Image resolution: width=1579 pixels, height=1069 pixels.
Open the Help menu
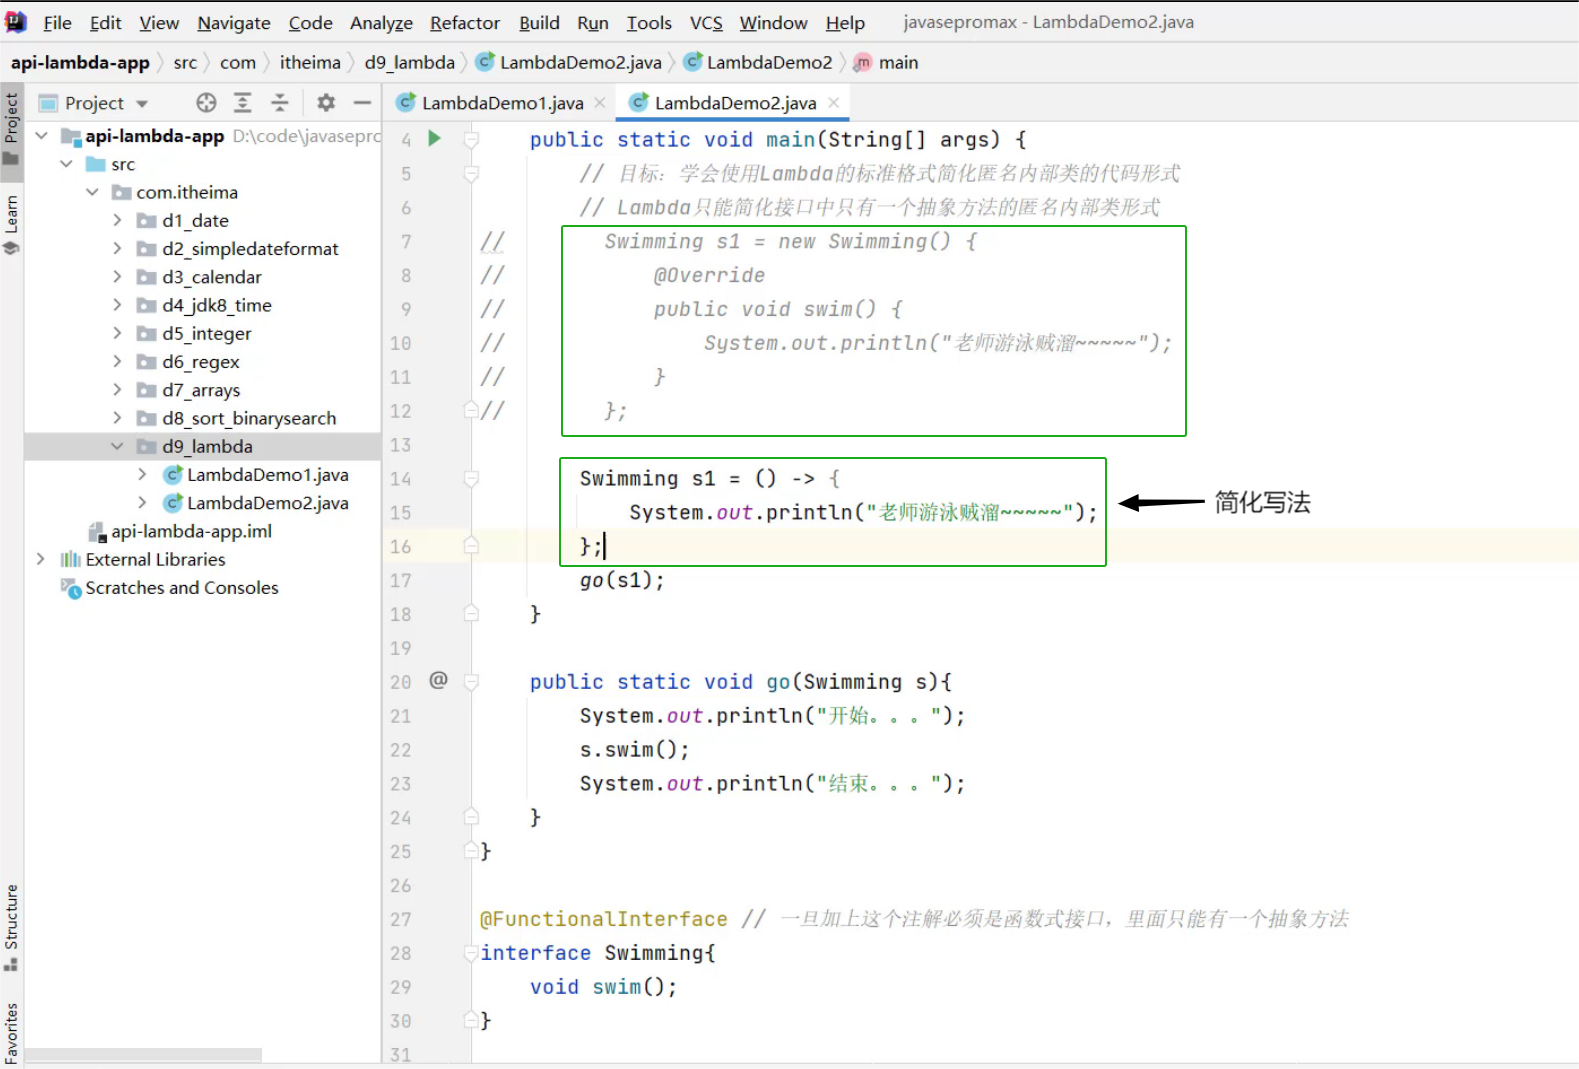845,22
